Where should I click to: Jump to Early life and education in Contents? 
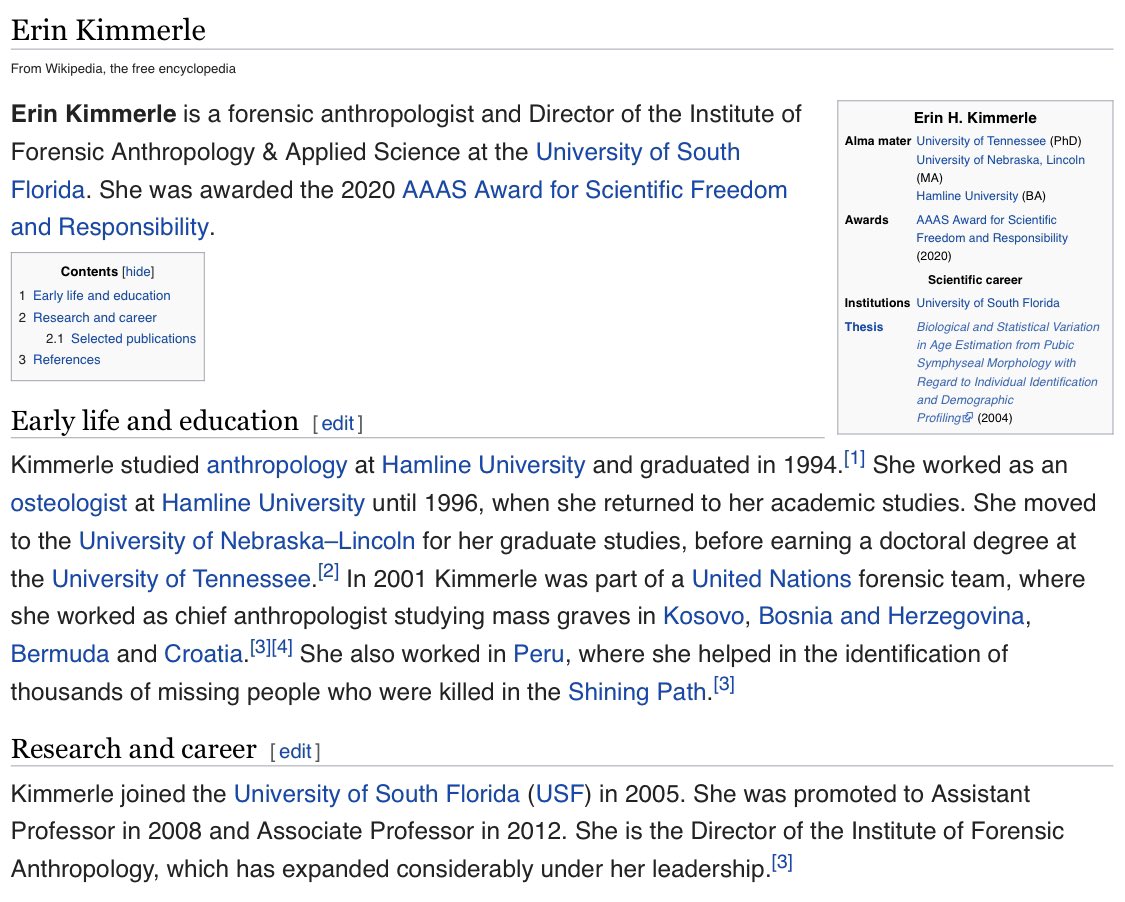[101, 296]
